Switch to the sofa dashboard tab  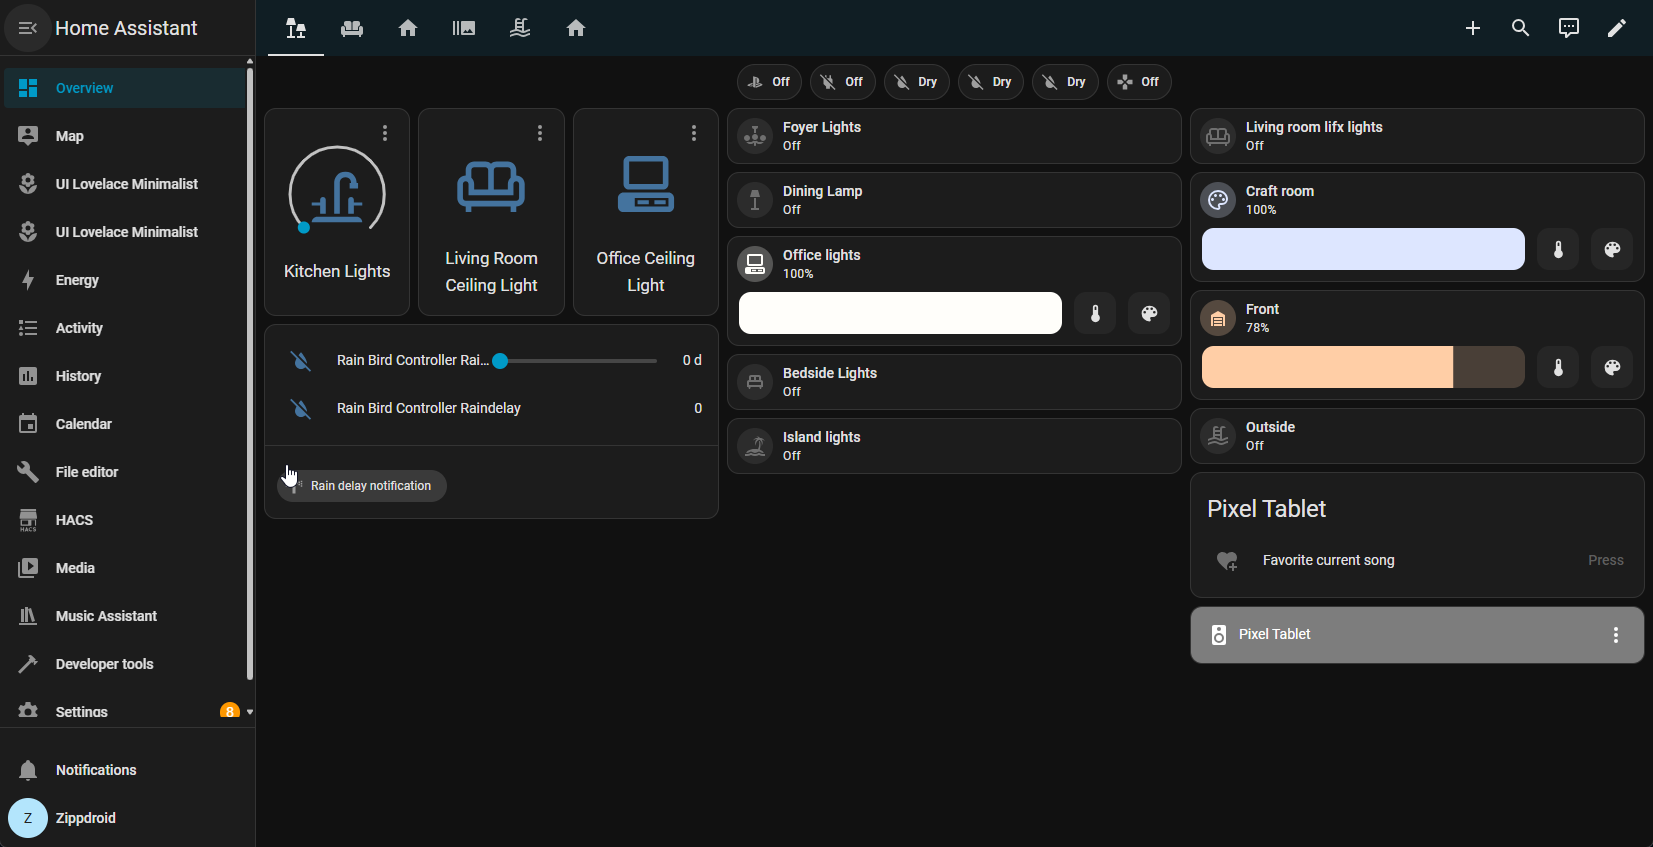pos(352,28)
